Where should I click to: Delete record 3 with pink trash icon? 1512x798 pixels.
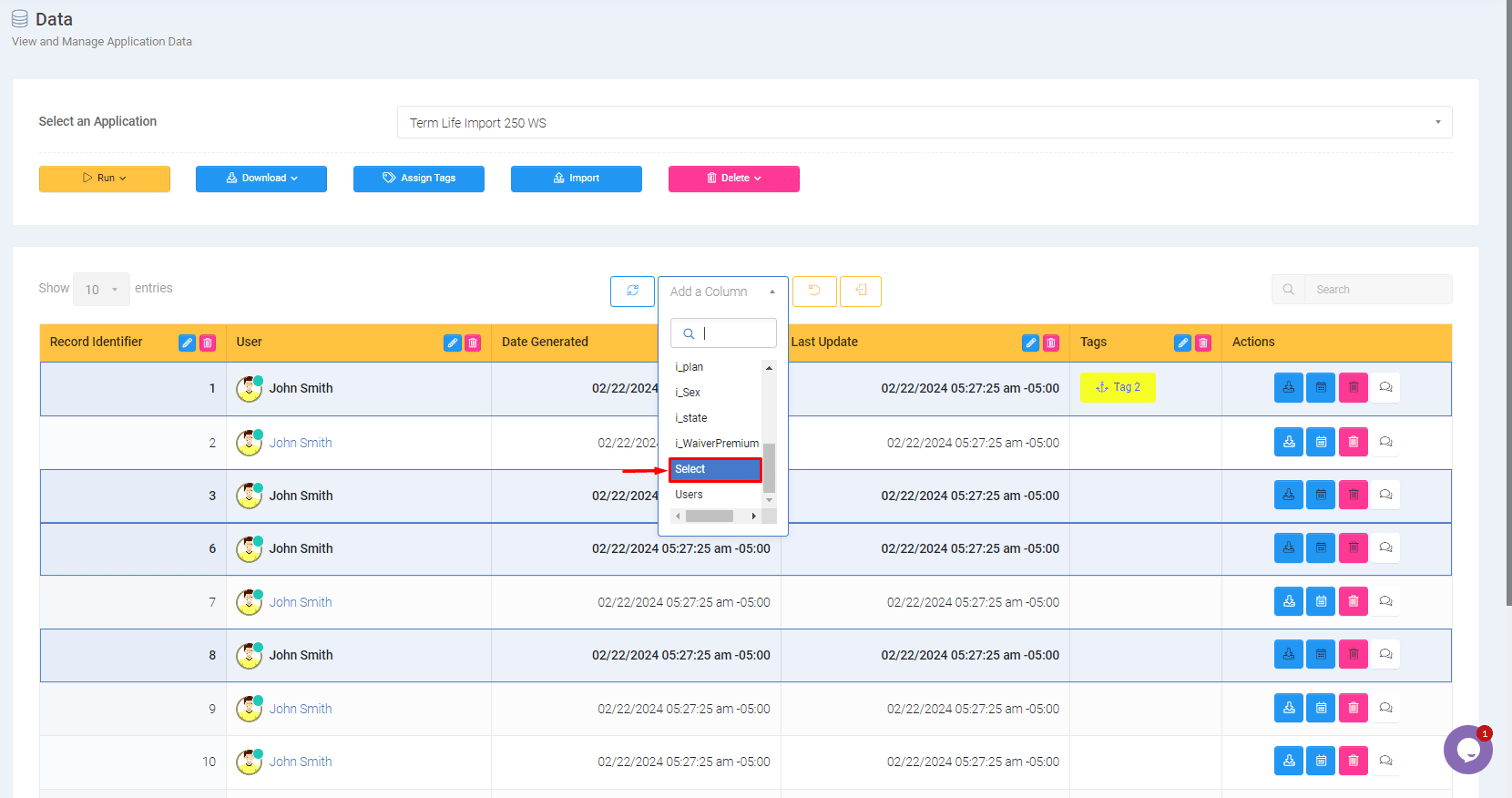point(1352,494)
